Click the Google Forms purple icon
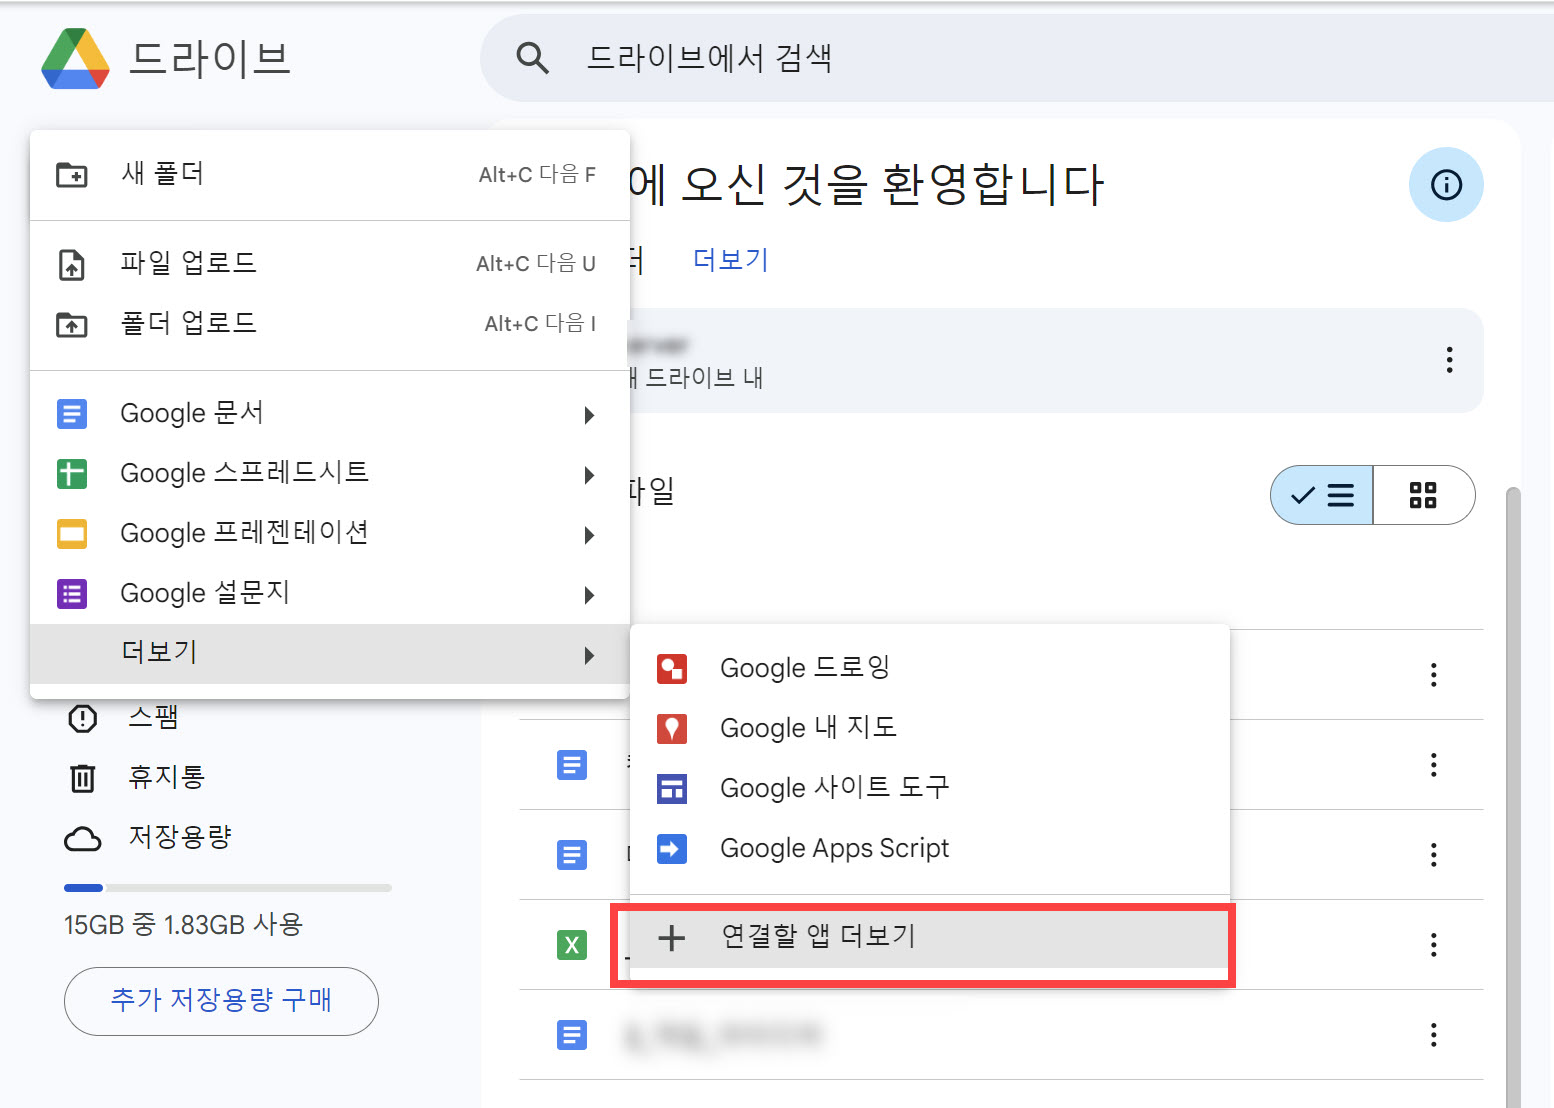 pyautogui.click(x=72, y=594)
